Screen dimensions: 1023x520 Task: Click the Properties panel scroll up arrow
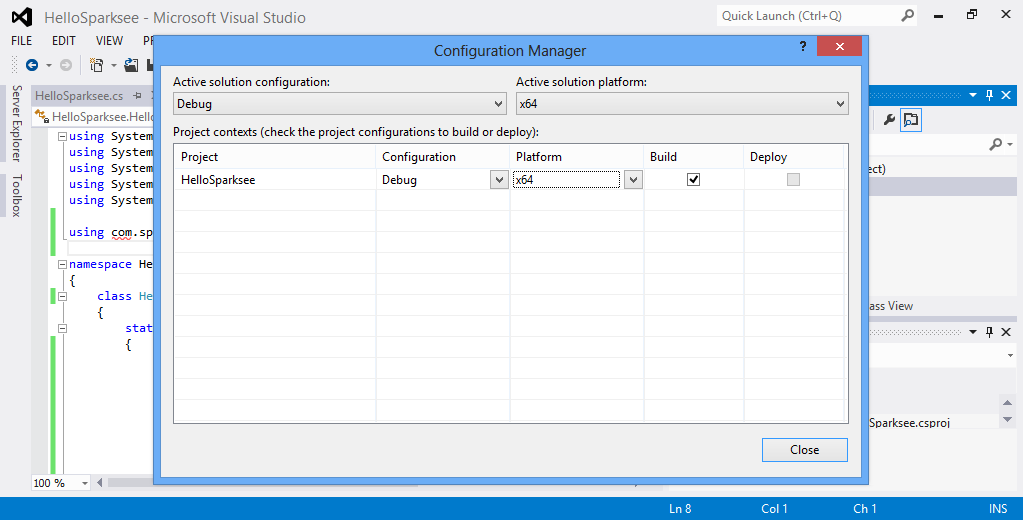point(1007,403)
